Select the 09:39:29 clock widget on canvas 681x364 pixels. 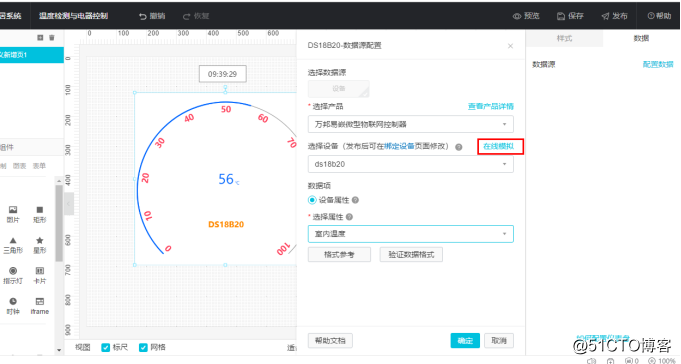[x=222, y=74]
